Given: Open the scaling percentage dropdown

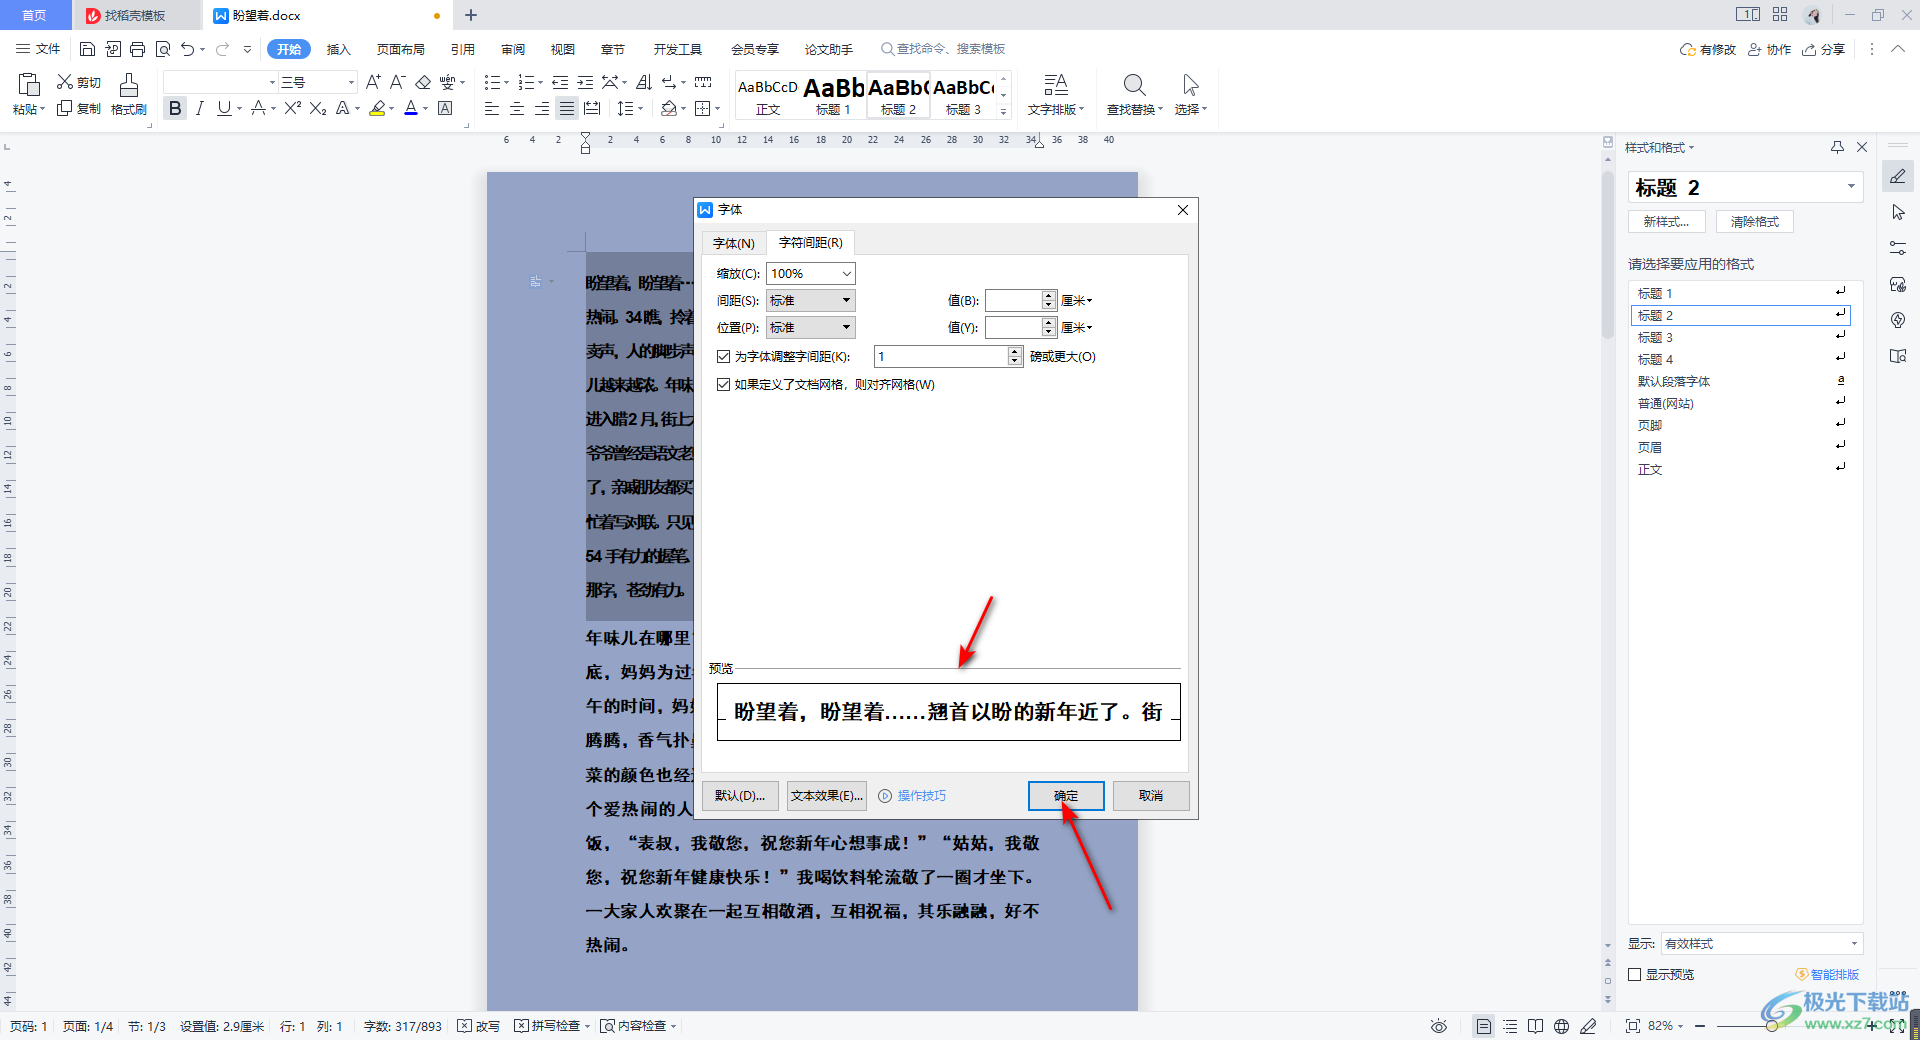Looking at the screenshot, I should (847, 274).
